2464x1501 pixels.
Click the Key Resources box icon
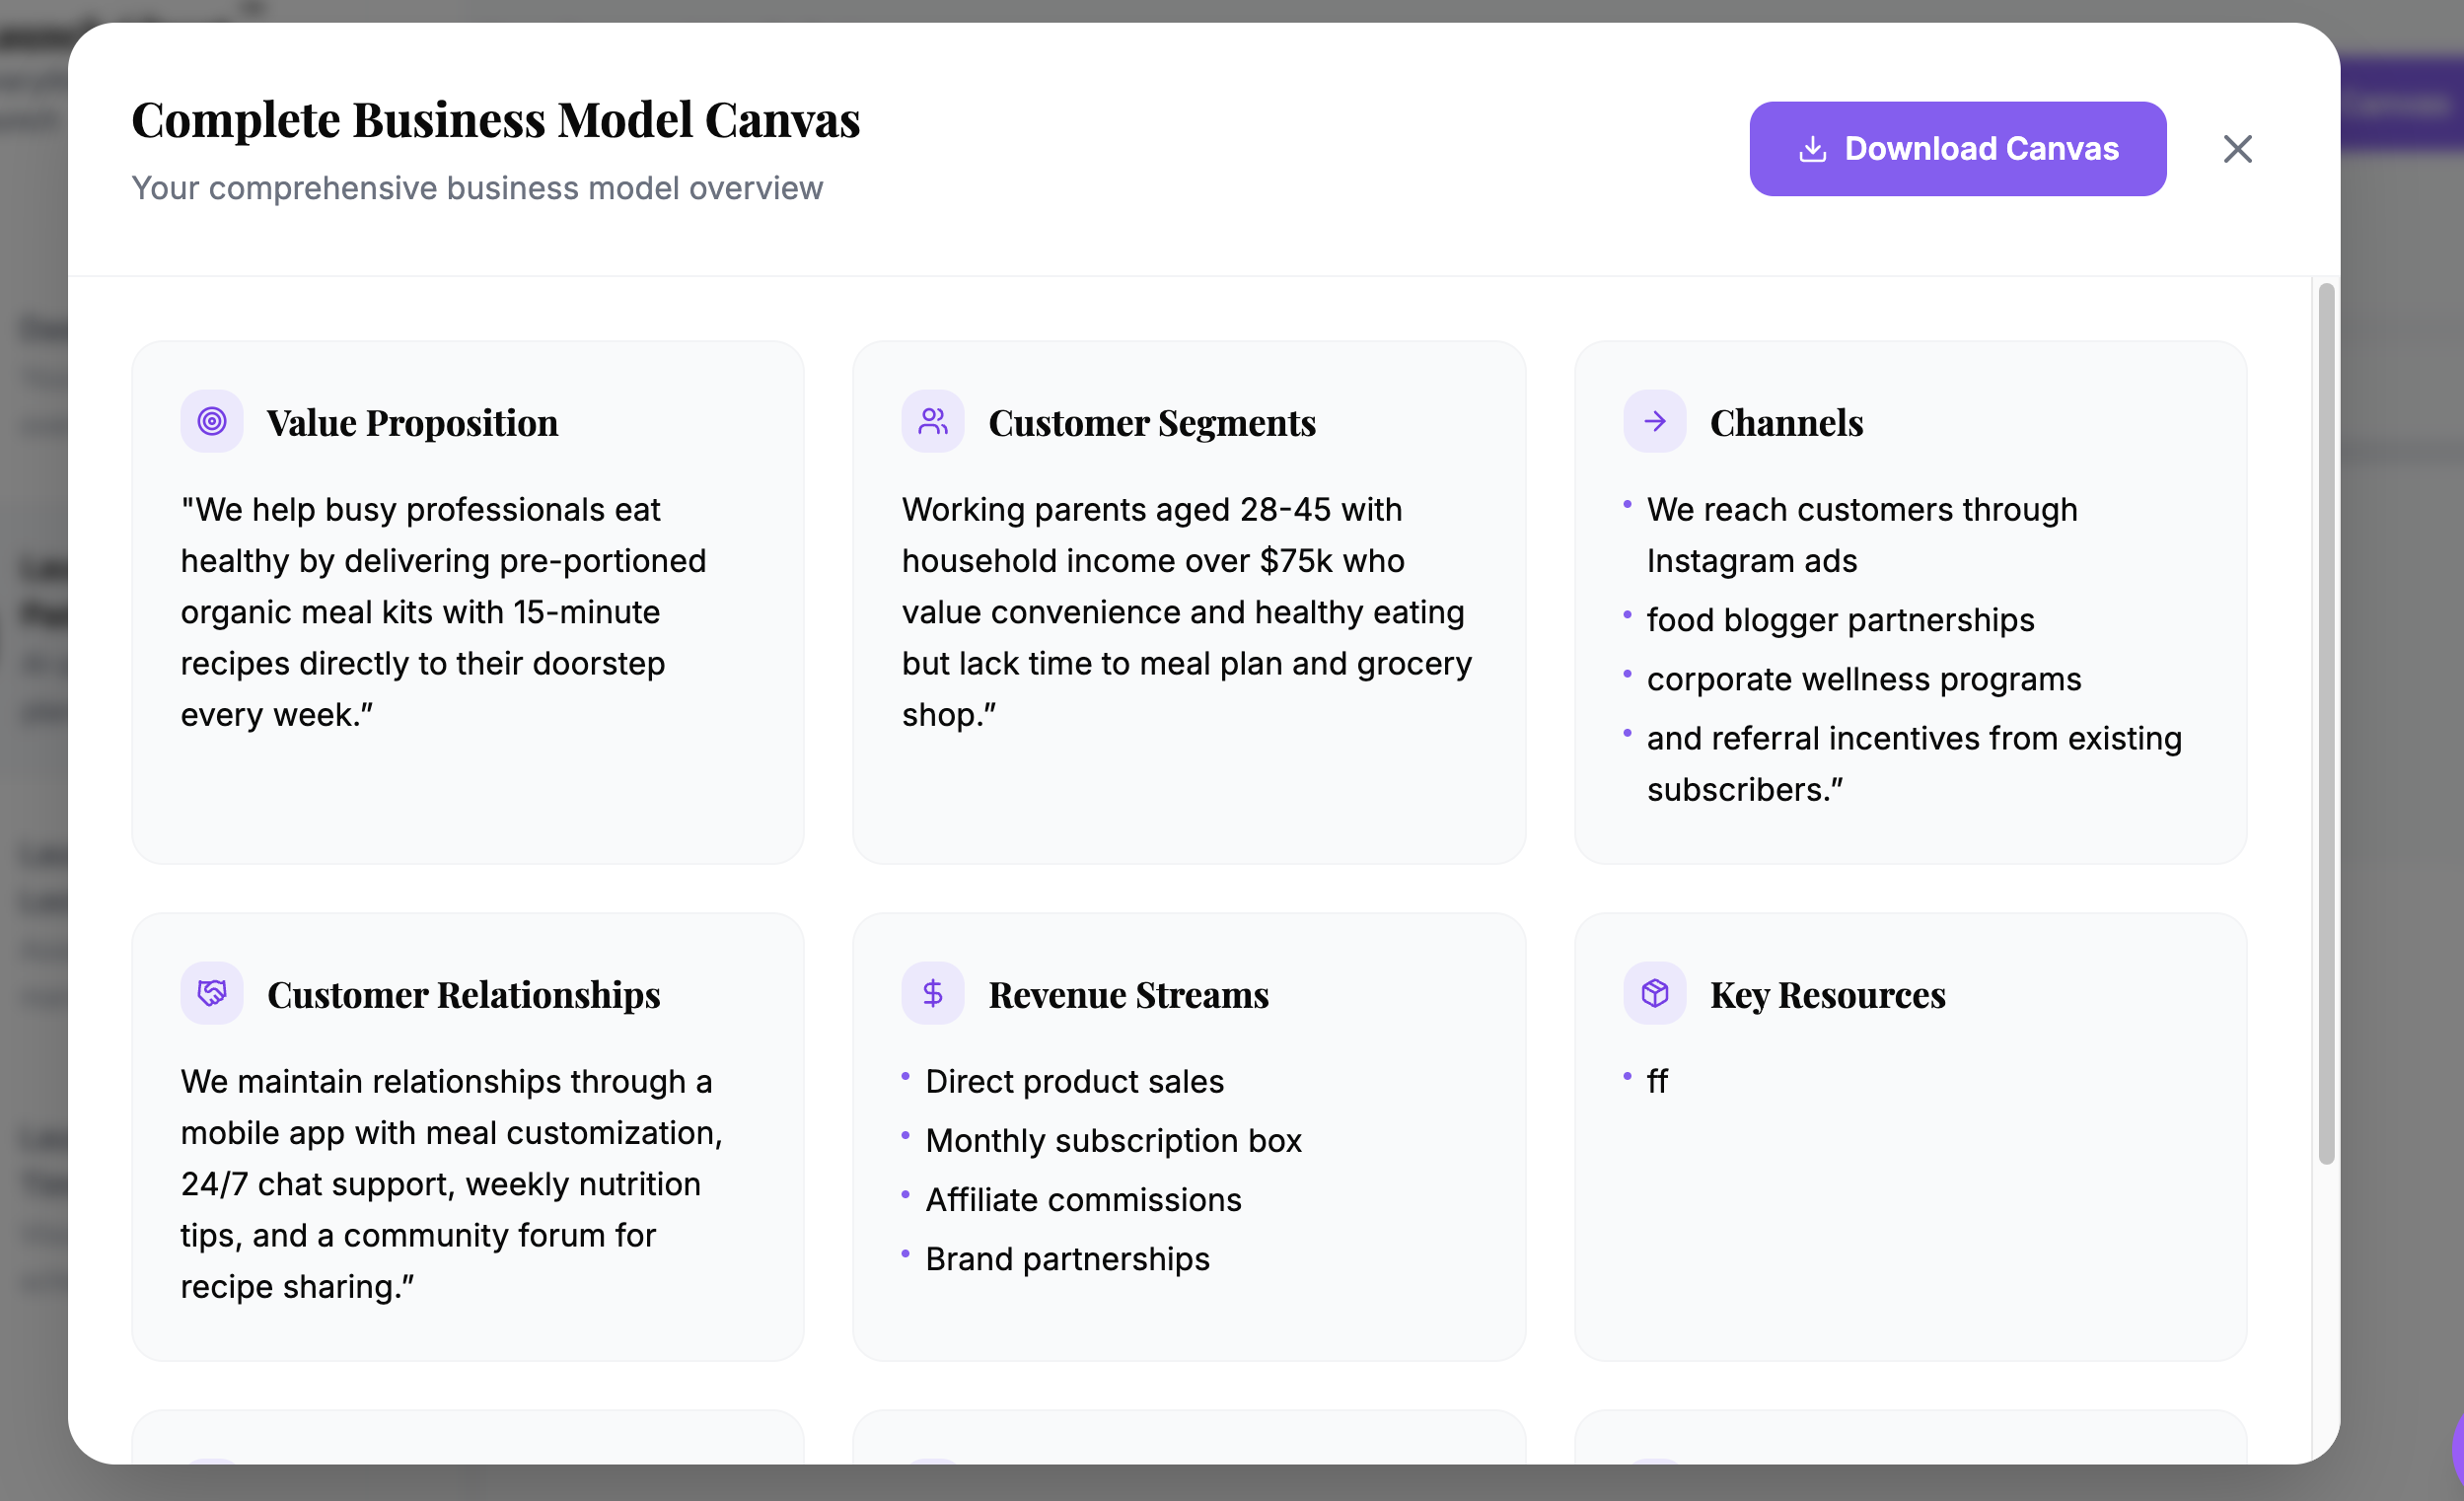1654,993
